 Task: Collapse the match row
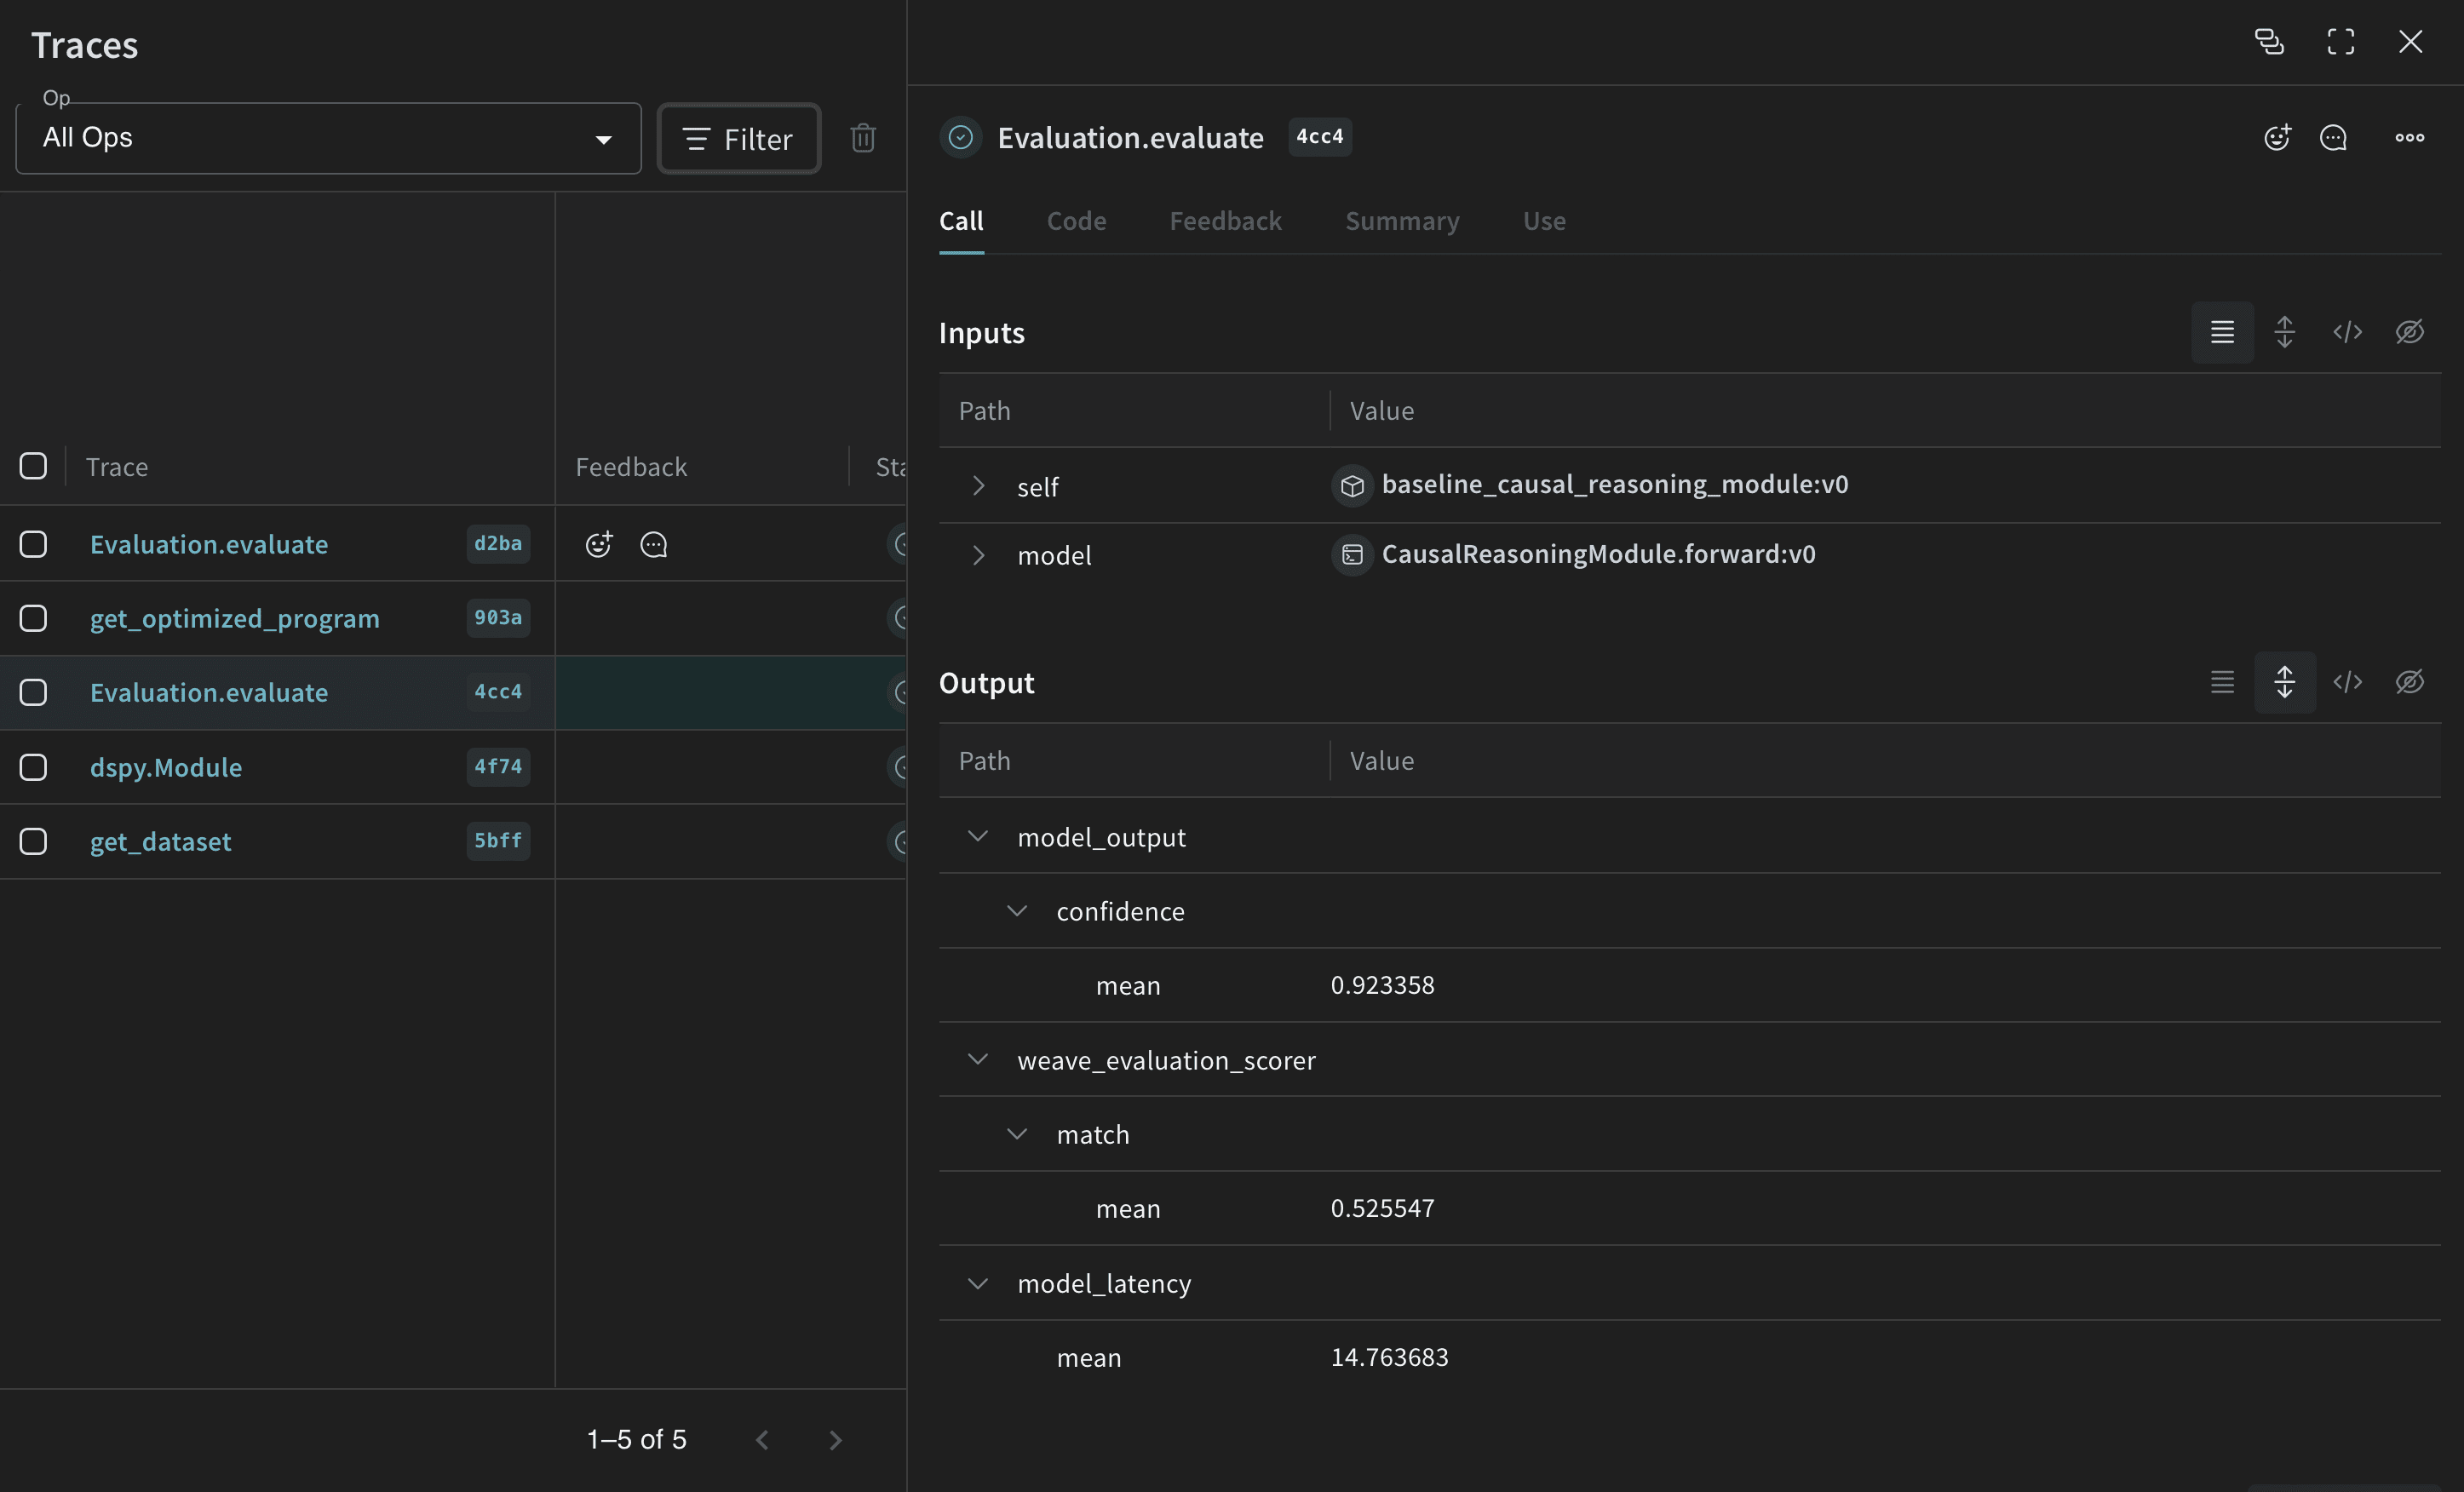(x=1017, y=1134)
